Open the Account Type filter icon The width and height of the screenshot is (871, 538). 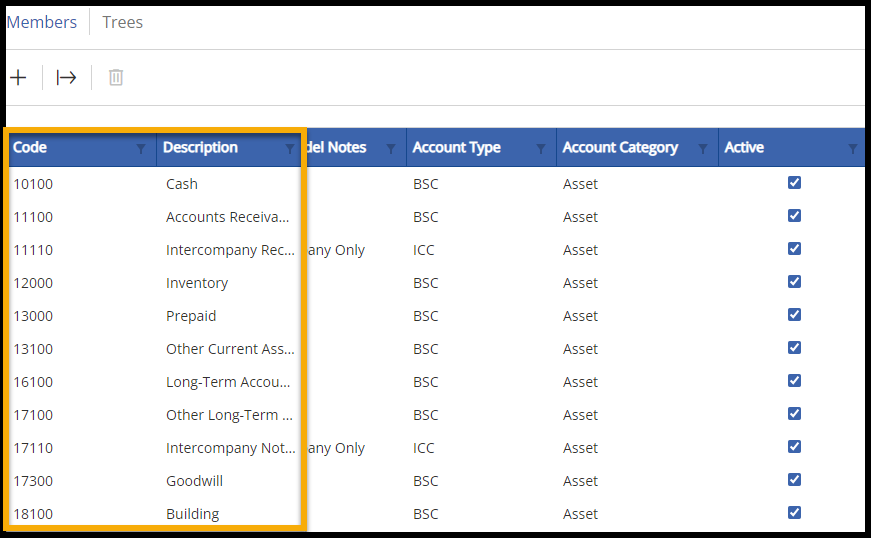pyautogui.click(x=541, y=149)
